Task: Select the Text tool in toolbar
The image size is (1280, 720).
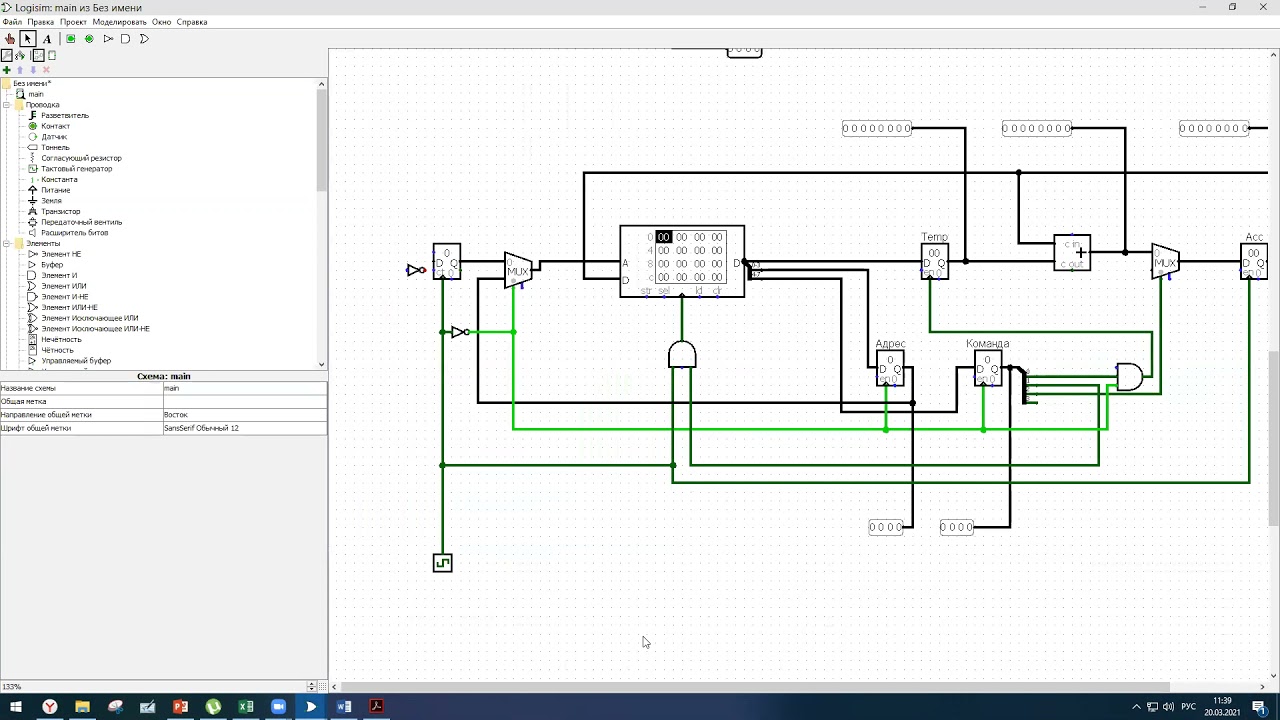Action: 46,39
